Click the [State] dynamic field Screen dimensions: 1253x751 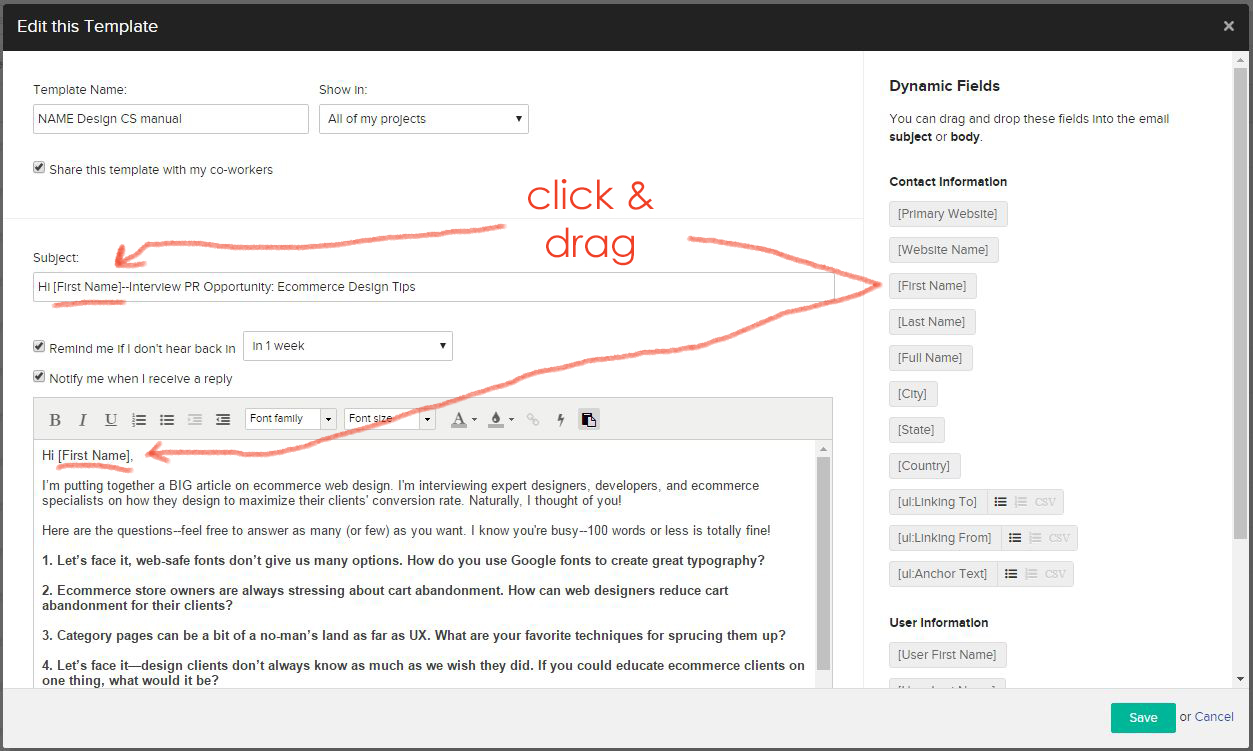(x=916, y=430)
